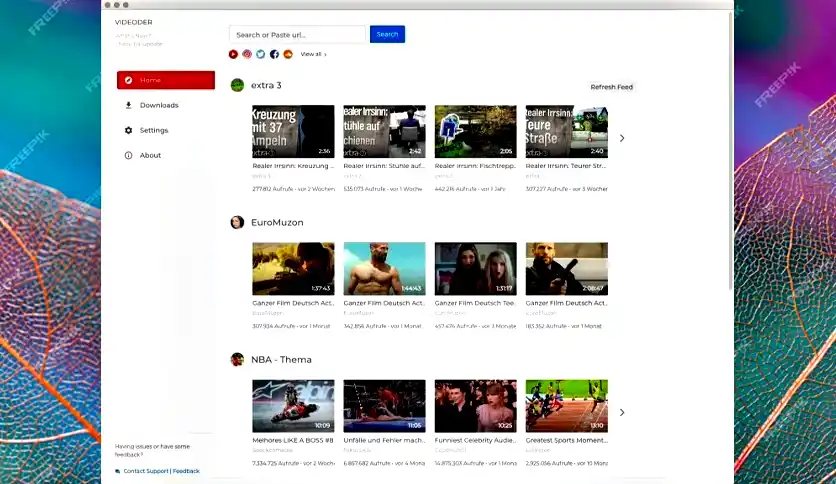Open EuroMuzon film thumbnail lasting 1:31:17
This screenshot has width=836, height=484.
pyautogui.click(x=476, y=269)
